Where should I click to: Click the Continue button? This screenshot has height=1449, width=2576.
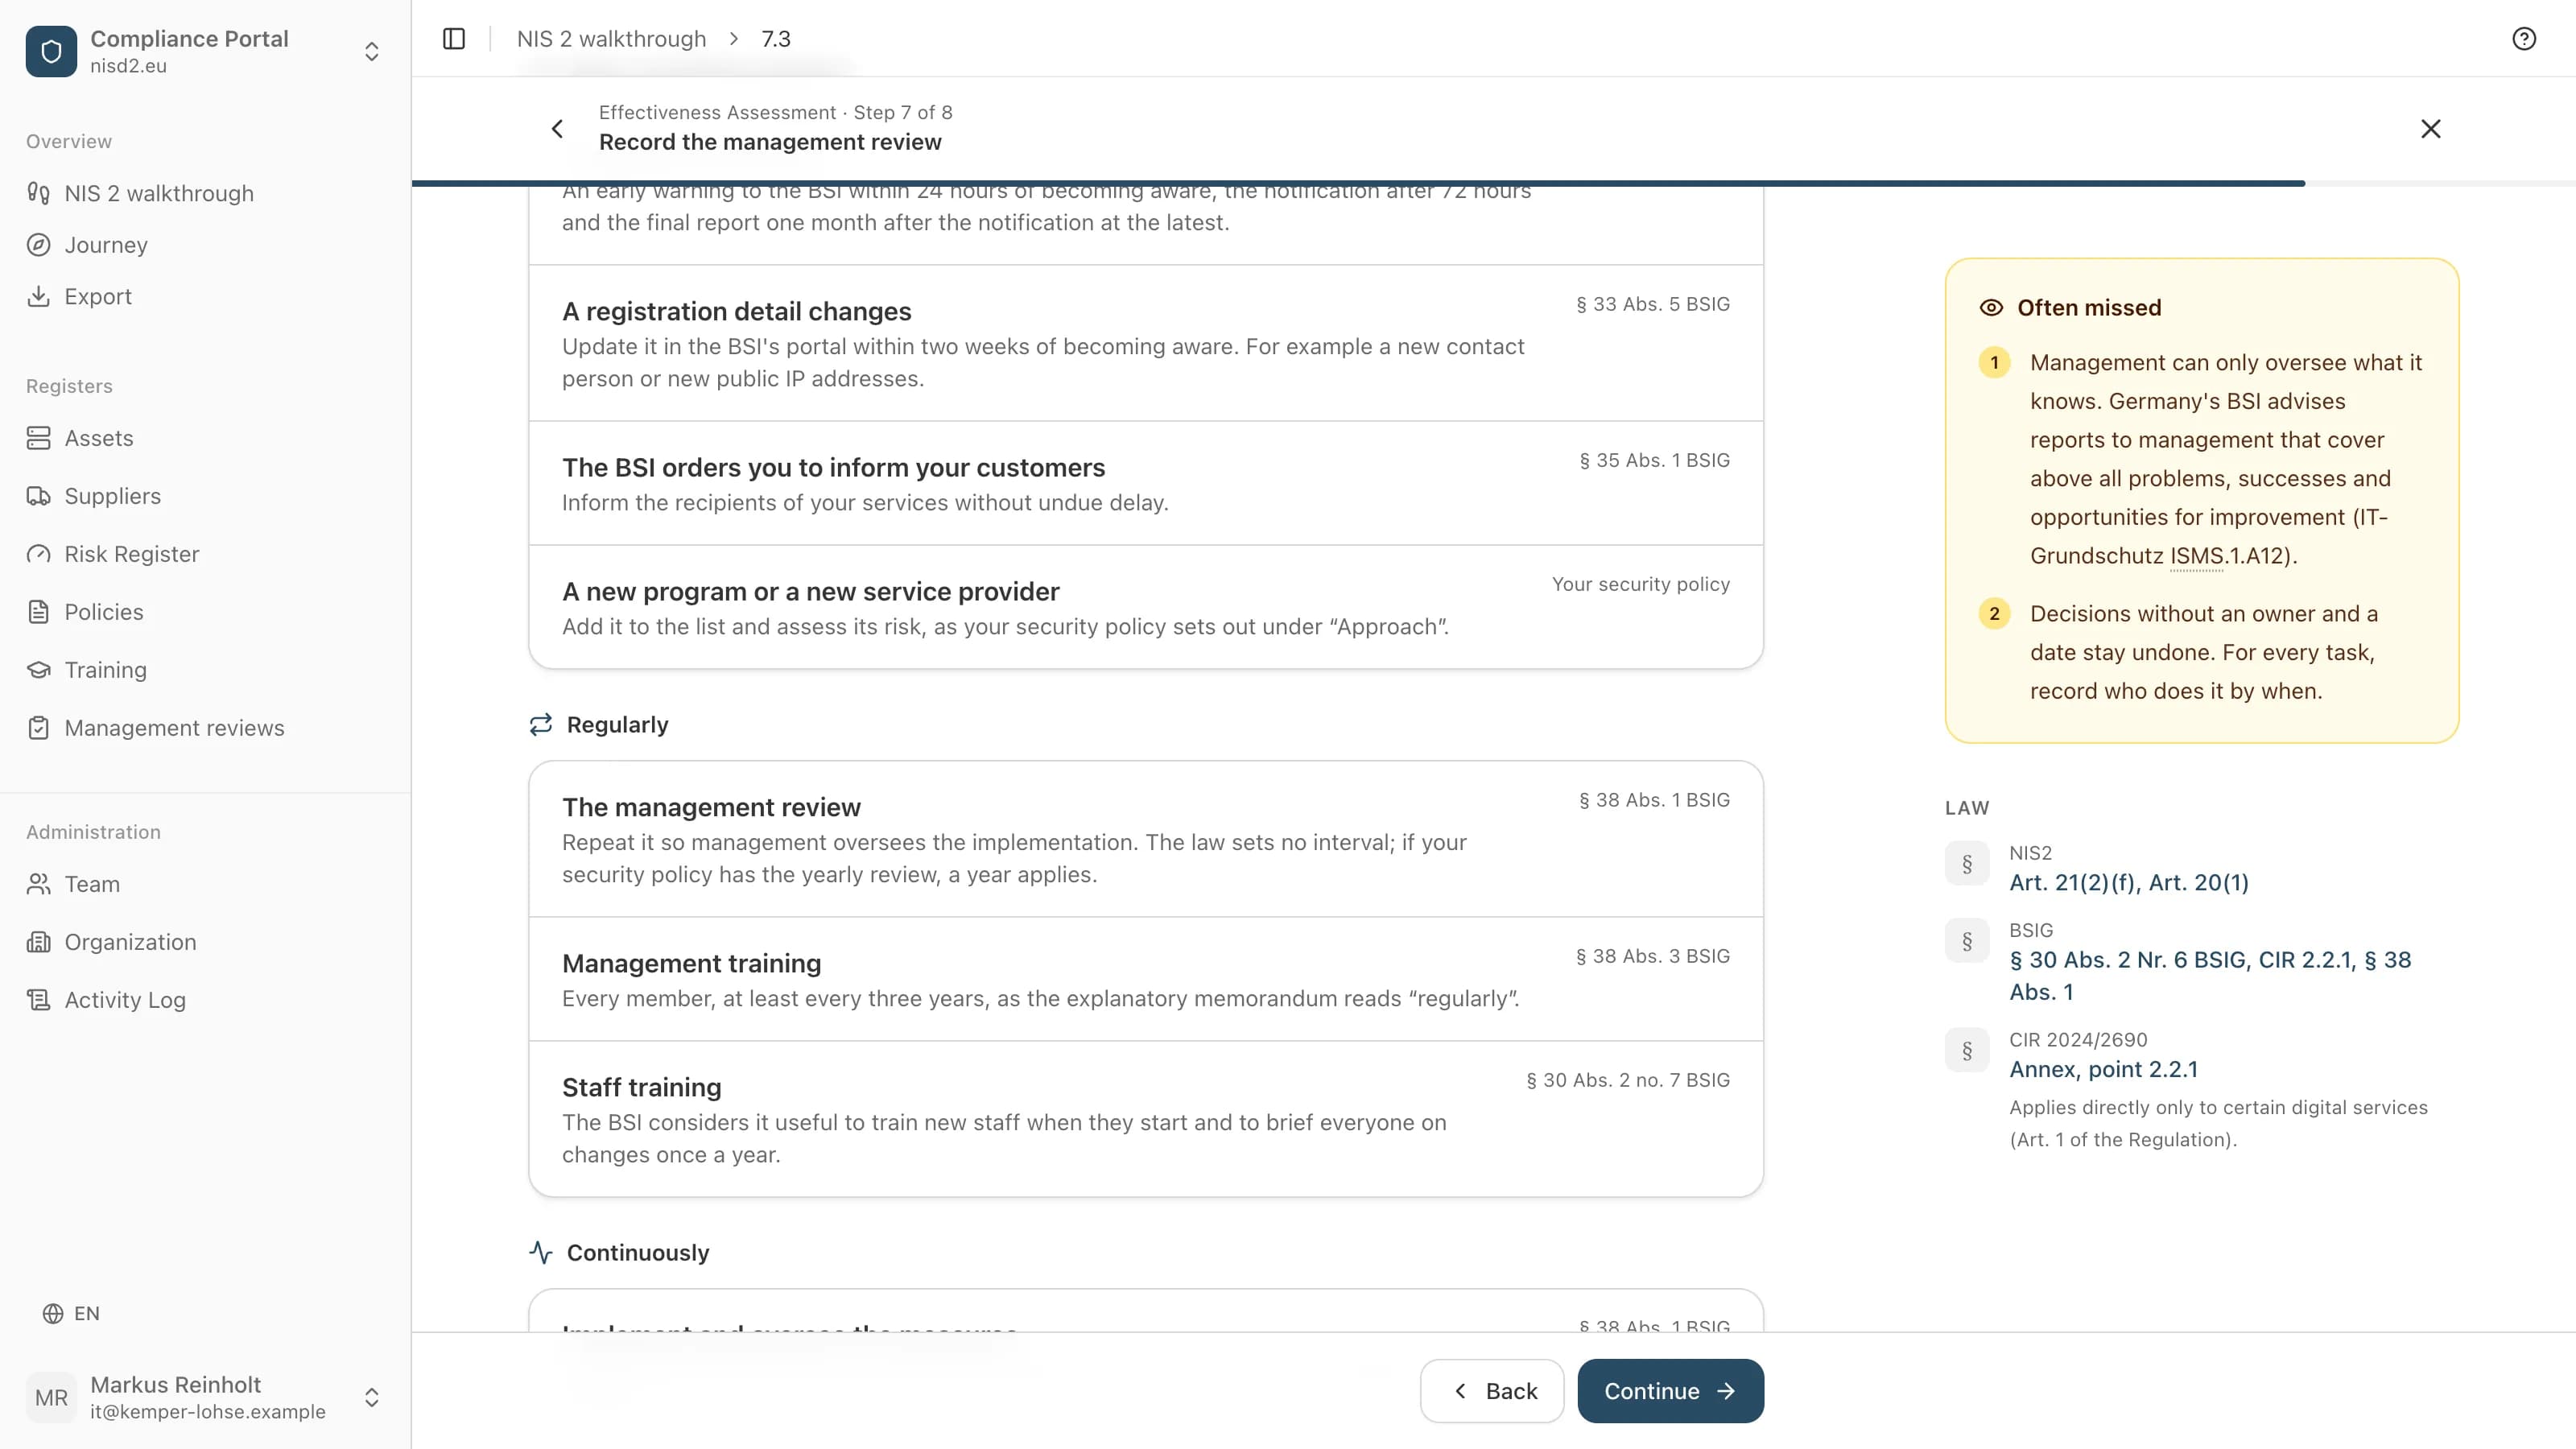[1670, 1391]
